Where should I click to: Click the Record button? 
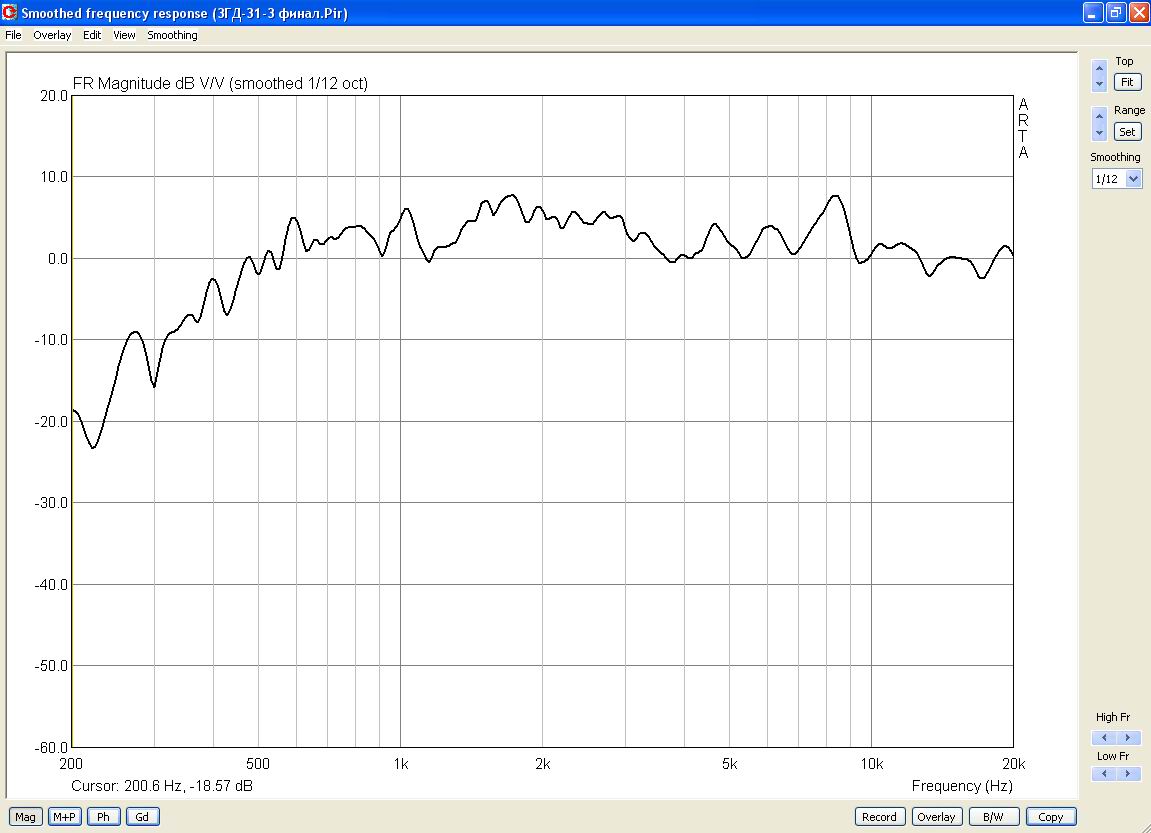coord(879,817)
